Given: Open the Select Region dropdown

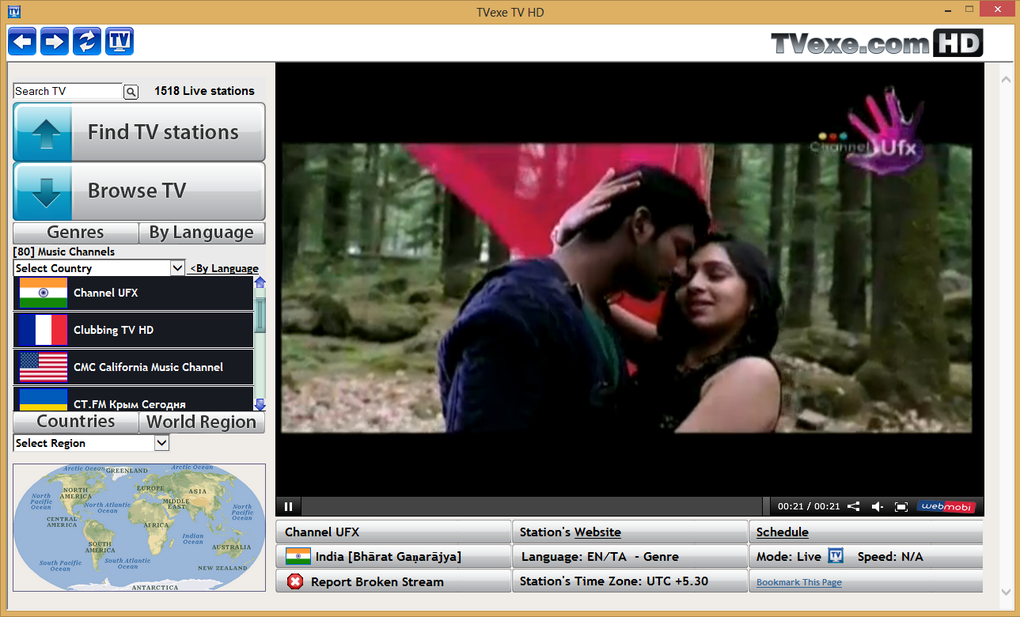Looking at the screenshot, I should (91, 443).
